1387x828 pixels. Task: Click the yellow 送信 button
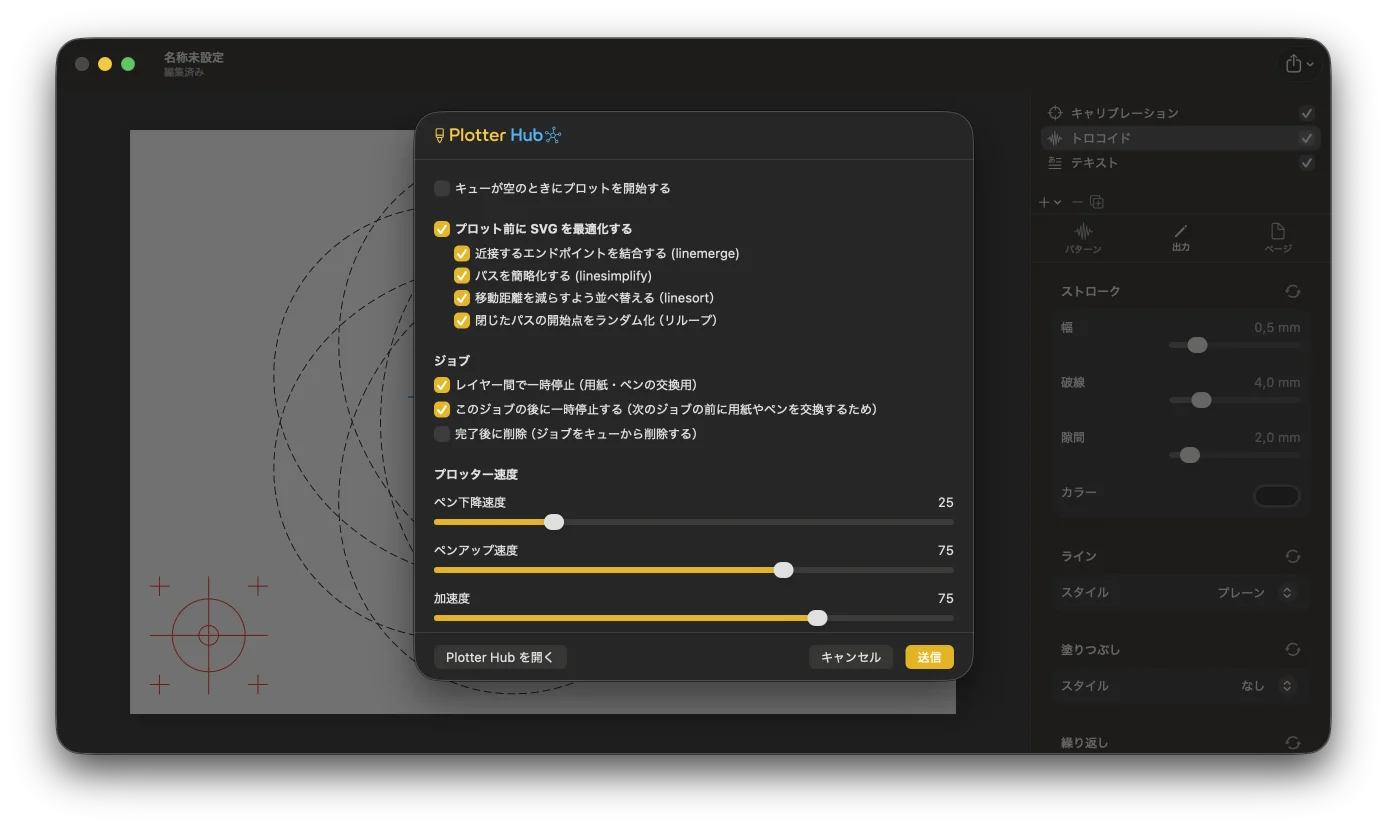click(930, 657)
